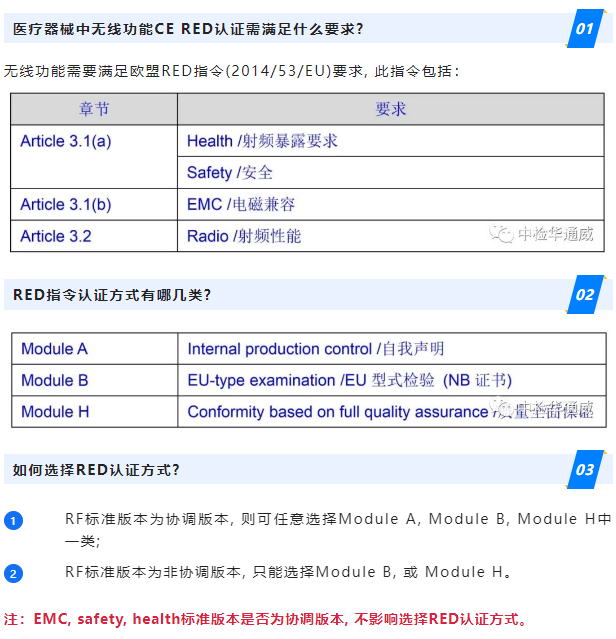Image resolution: width=616 pixels, height=639 pixels.
Task: Click the blue 01 section number badge
Action: coord(585,29)
